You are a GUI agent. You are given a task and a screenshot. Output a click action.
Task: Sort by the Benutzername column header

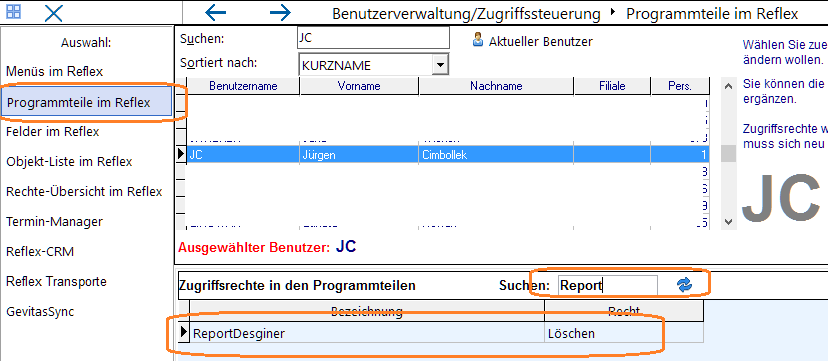point(243,86)
